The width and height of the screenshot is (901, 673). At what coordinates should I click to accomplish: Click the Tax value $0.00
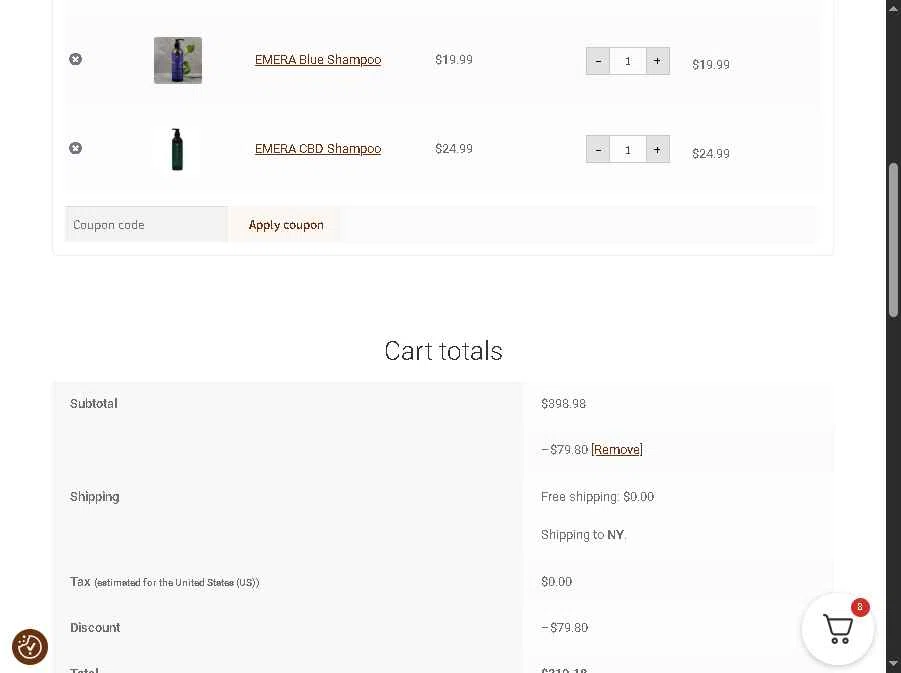pos(556,582)
